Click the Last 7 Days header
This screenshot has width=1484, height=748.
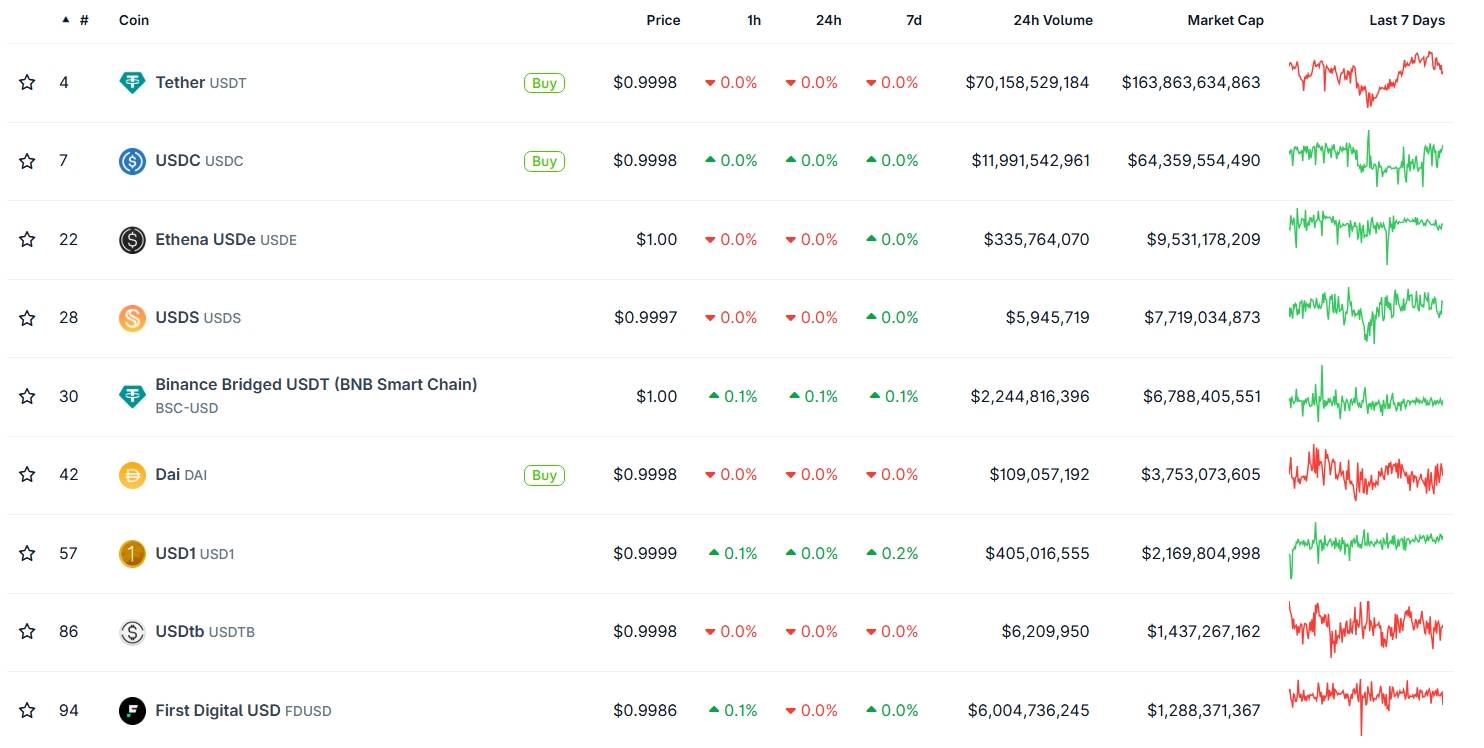tap(1407, 20)
